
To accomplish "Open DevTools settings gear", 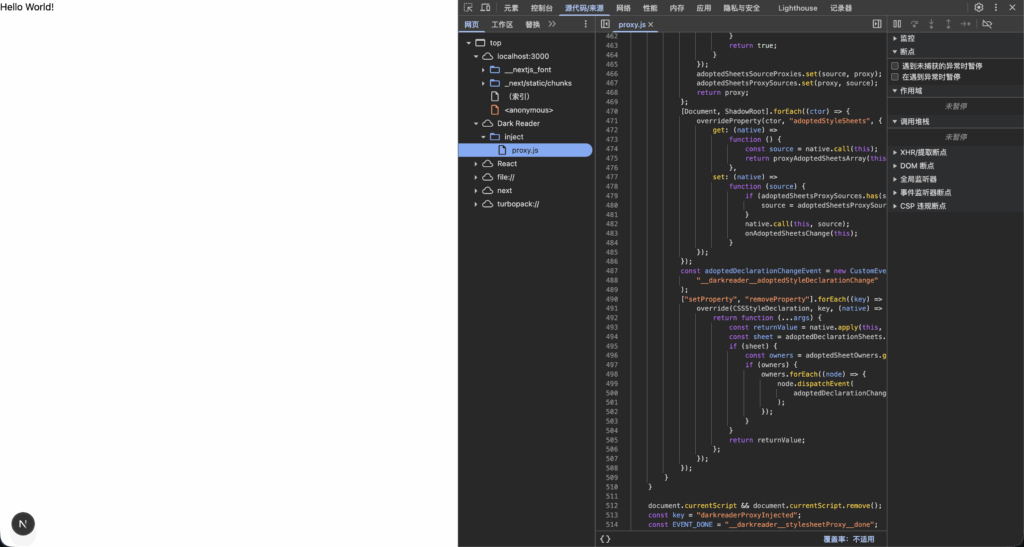I will (979, 8).
